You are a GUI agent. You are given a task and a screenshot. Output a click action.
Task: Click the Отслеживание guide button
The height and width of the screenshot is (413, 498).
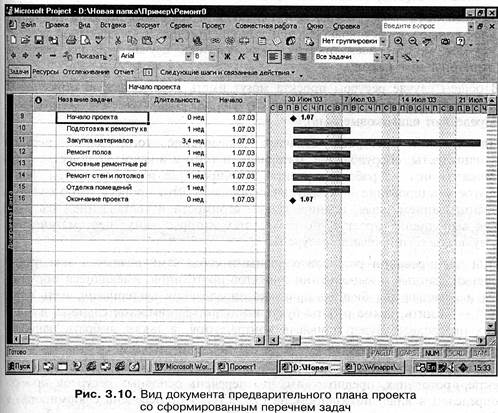86,72
